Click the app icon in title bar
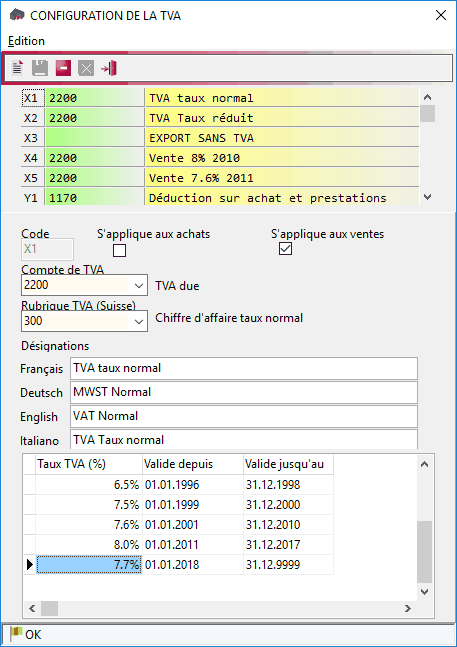 click(17, 15)
